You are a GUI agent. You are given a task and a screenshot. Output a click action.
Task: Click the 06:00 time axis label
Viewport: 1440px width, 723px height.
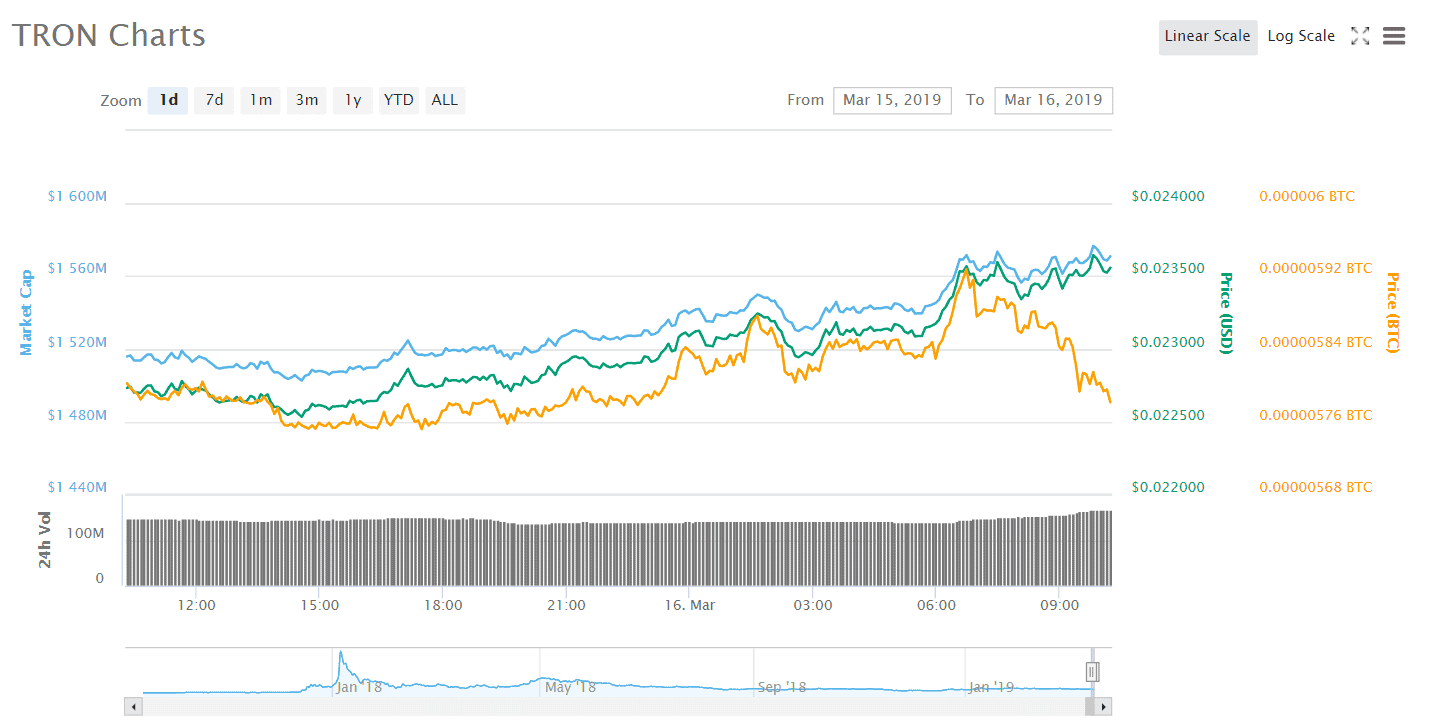coord(936,606)
